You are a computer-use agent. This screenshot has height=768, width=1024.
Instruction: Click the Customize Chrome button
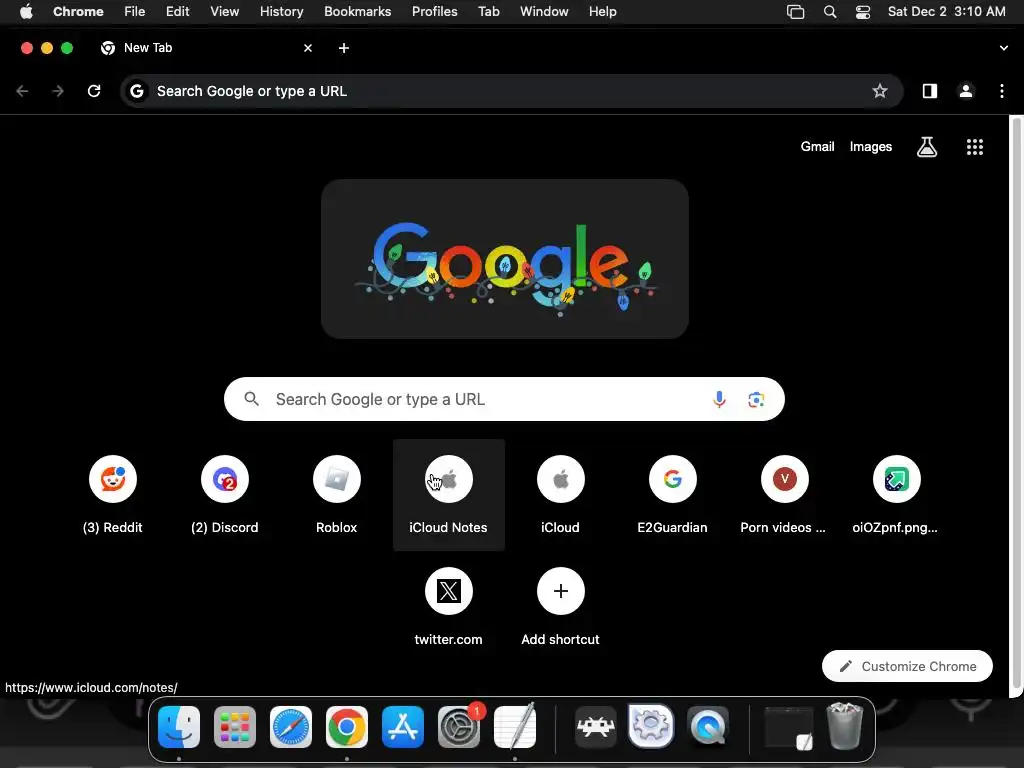pos(907,666)
